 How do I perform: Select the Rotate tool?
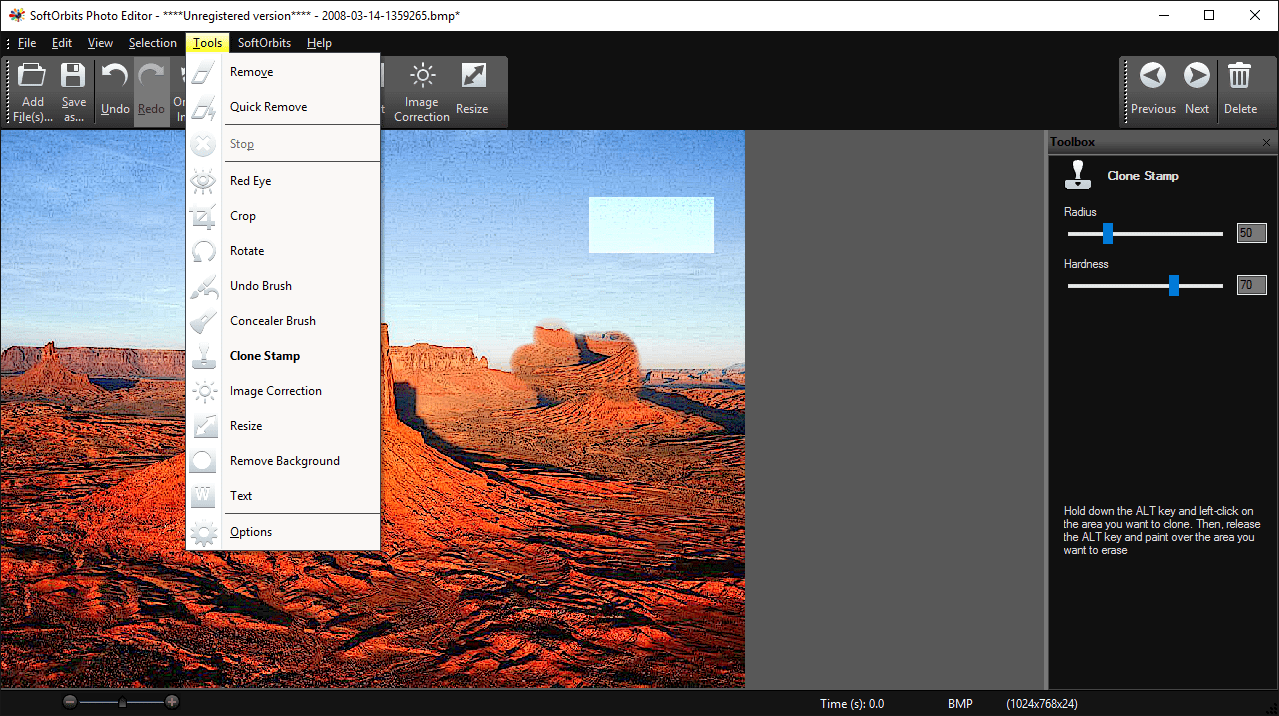click(246, 250)
